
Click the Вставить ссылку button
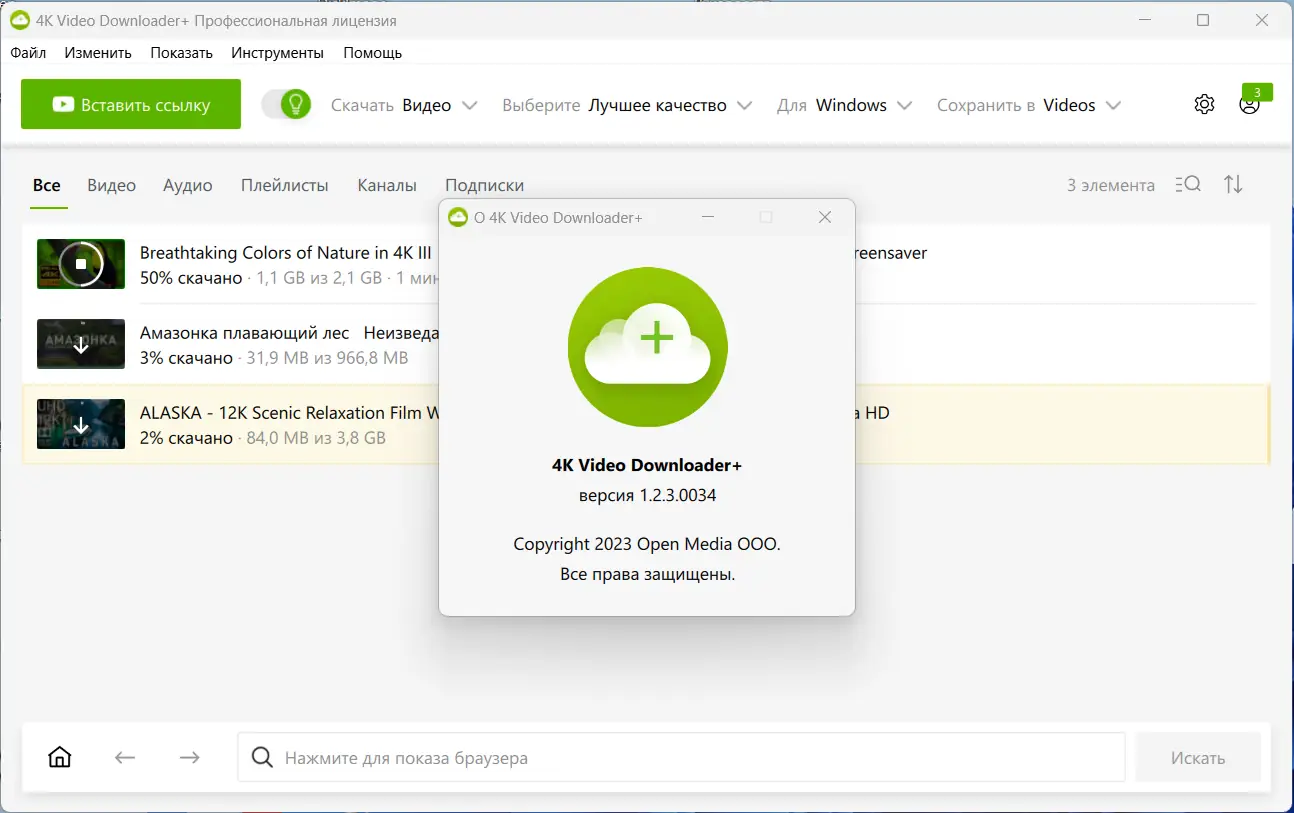click(x=130, y=103)
